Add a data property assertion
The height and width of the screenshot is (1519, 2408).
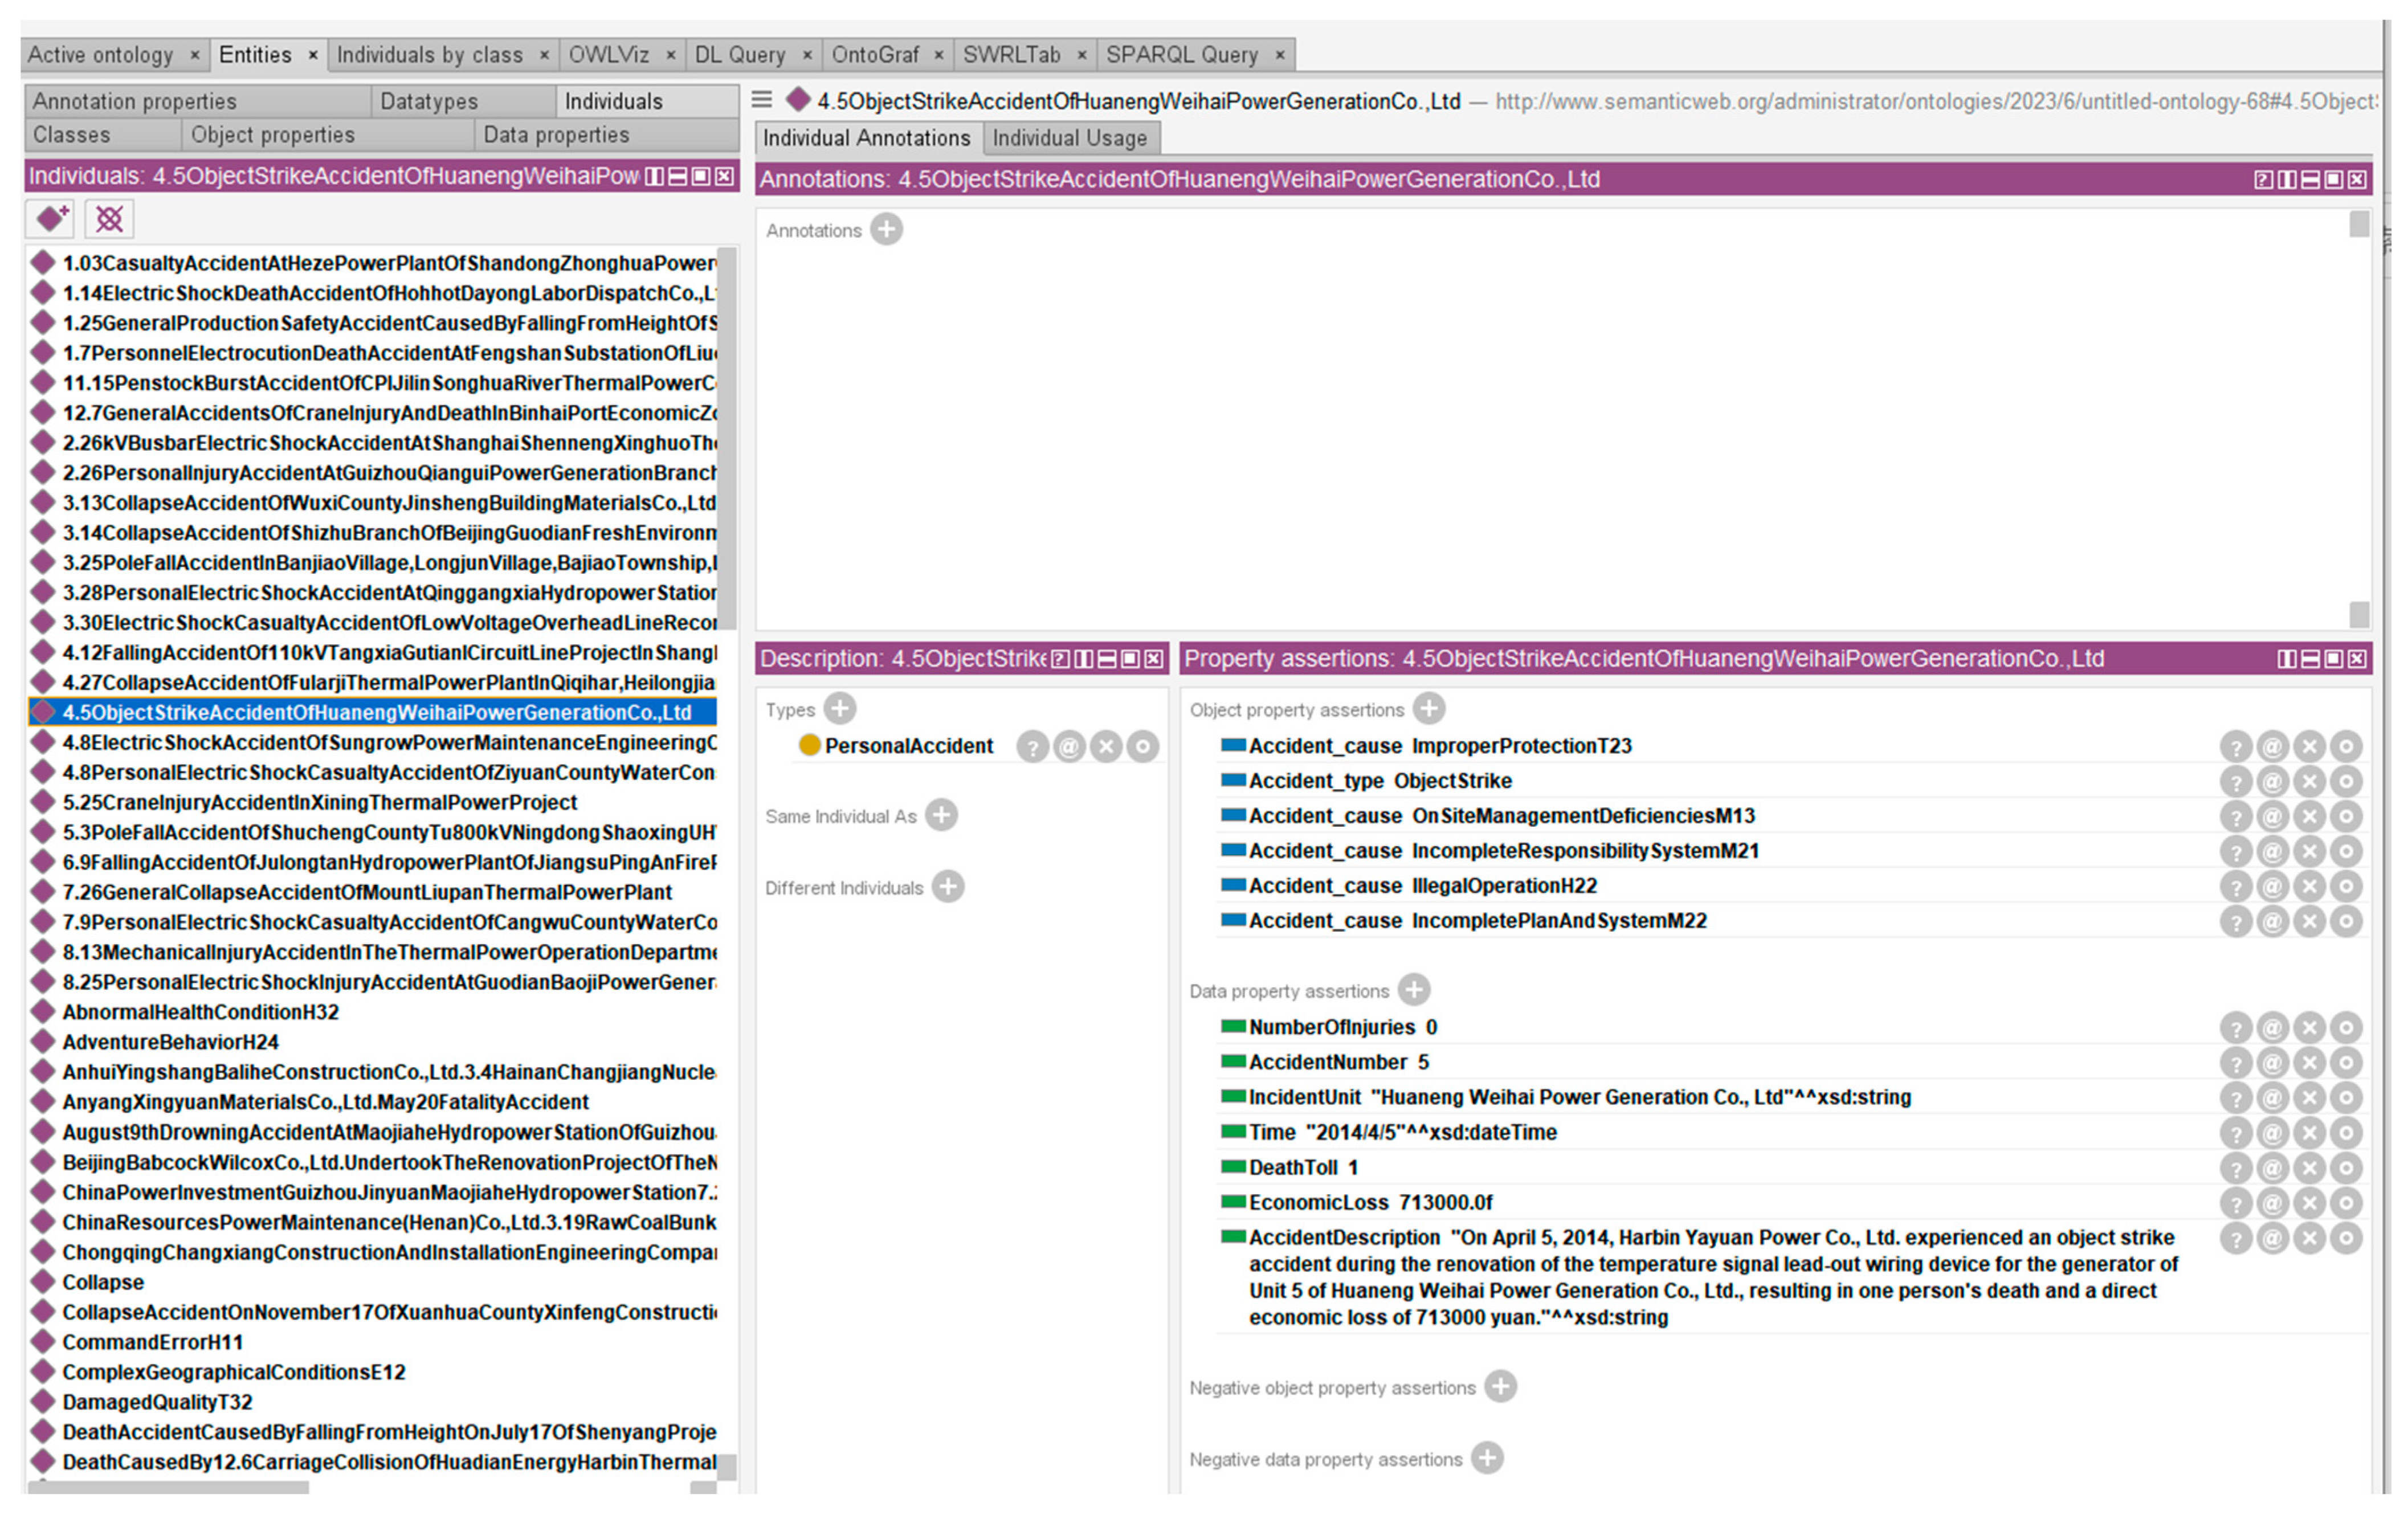click(1413, 990)
